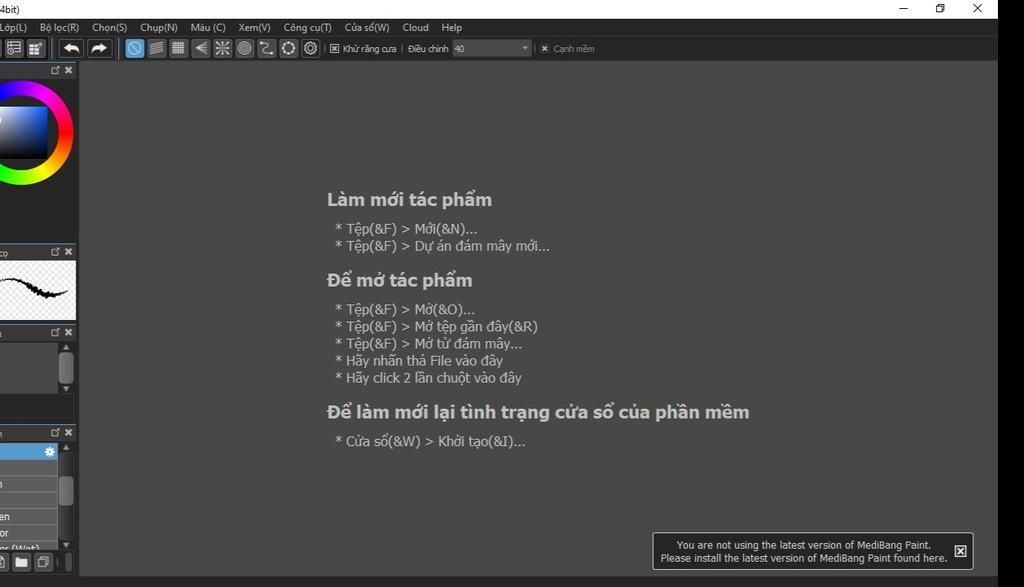Undock the color wheel panel with its float icon
Image resolution: width=1024 pixels, height=587 pixels.
click(x=56, y=70)
